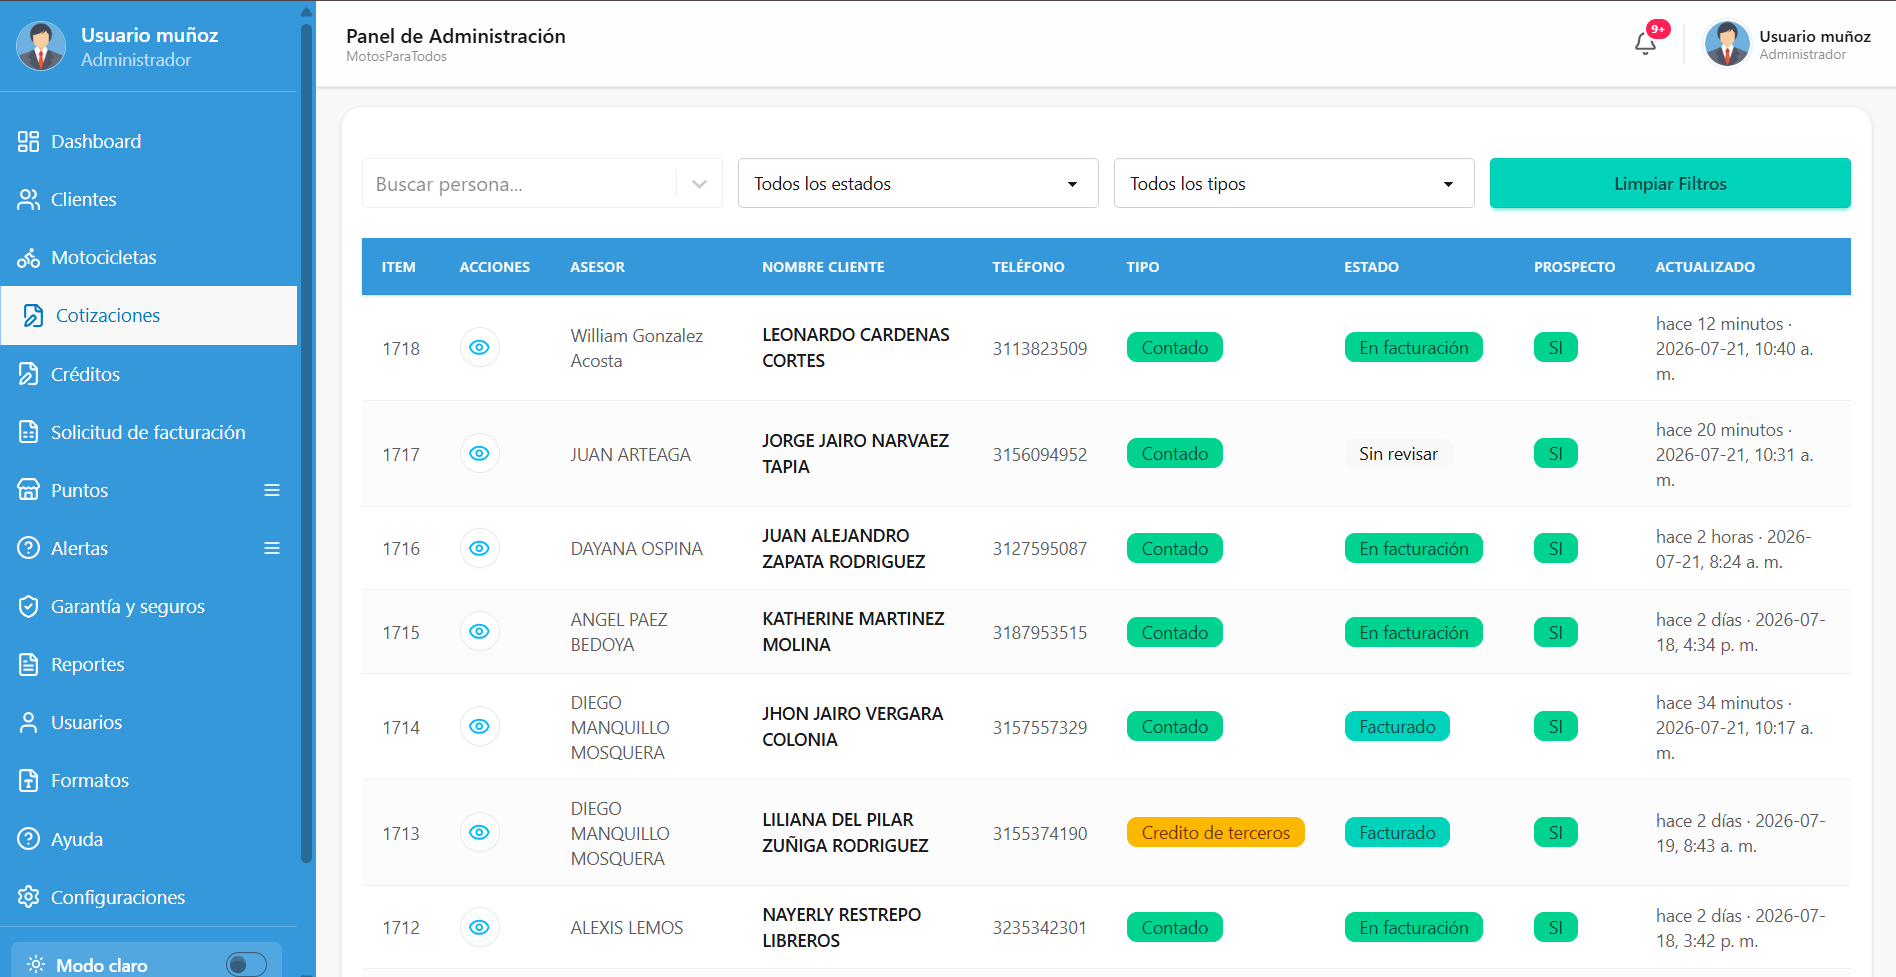The width and height of the screenshot is (1896, 977).
Task: Click the Limpiar Filtros button
Action: point(1670,183)
